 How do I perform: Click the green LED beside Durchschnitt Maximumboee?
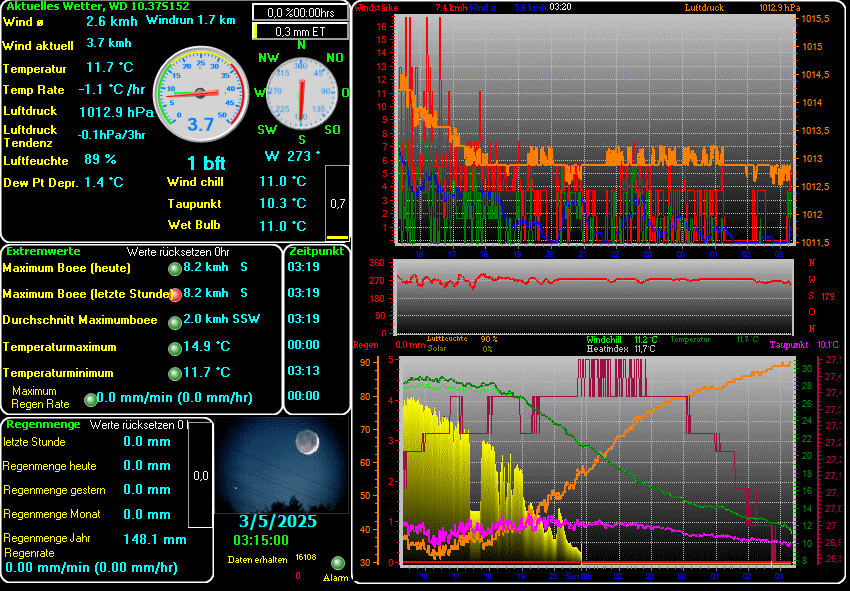[175, 323]
